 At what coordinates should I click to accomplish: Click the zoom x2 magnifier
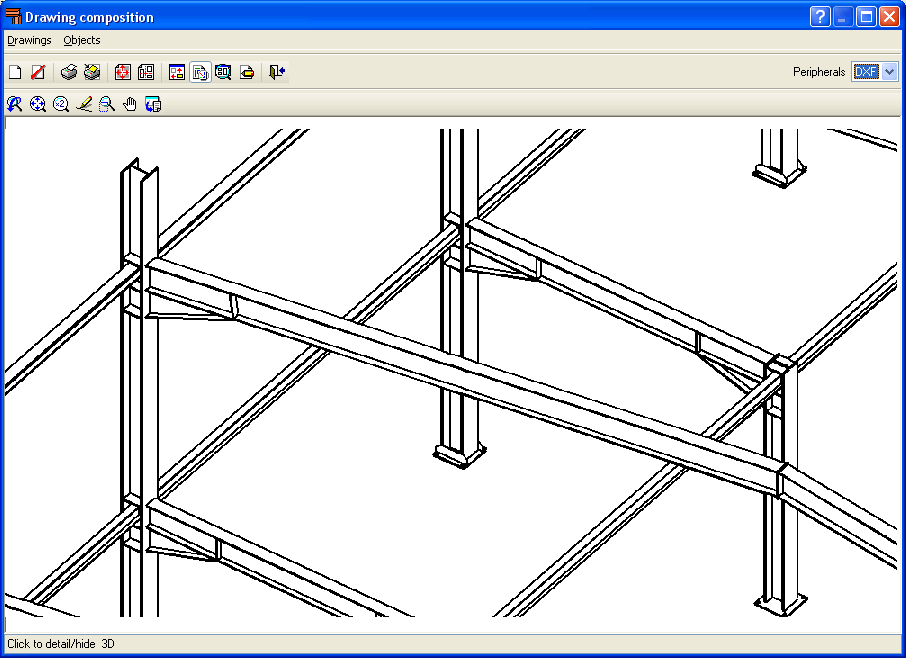pos(61,105)
